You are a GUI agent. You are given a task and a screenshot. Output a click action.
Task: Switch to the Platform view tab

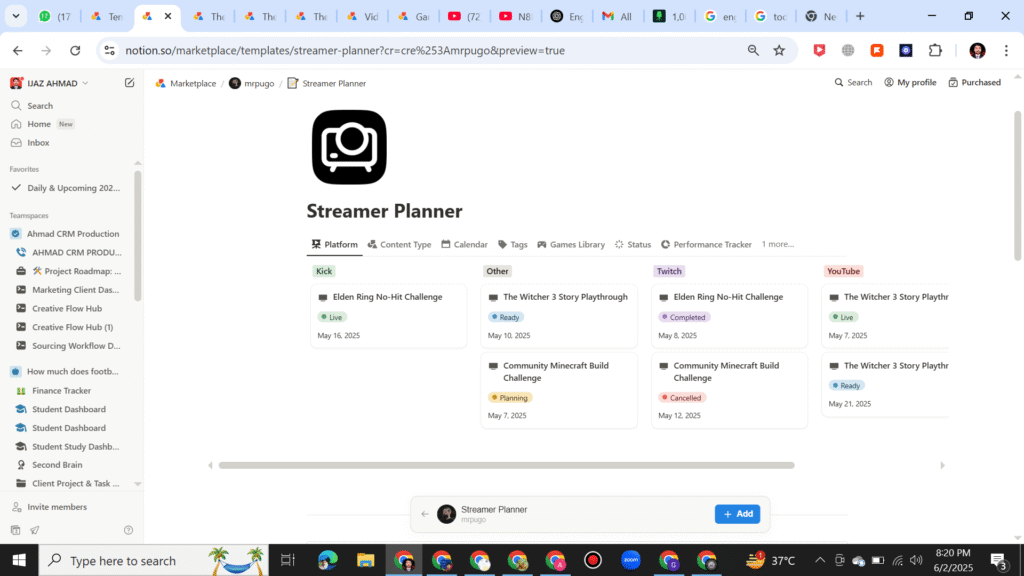point(334,244)
